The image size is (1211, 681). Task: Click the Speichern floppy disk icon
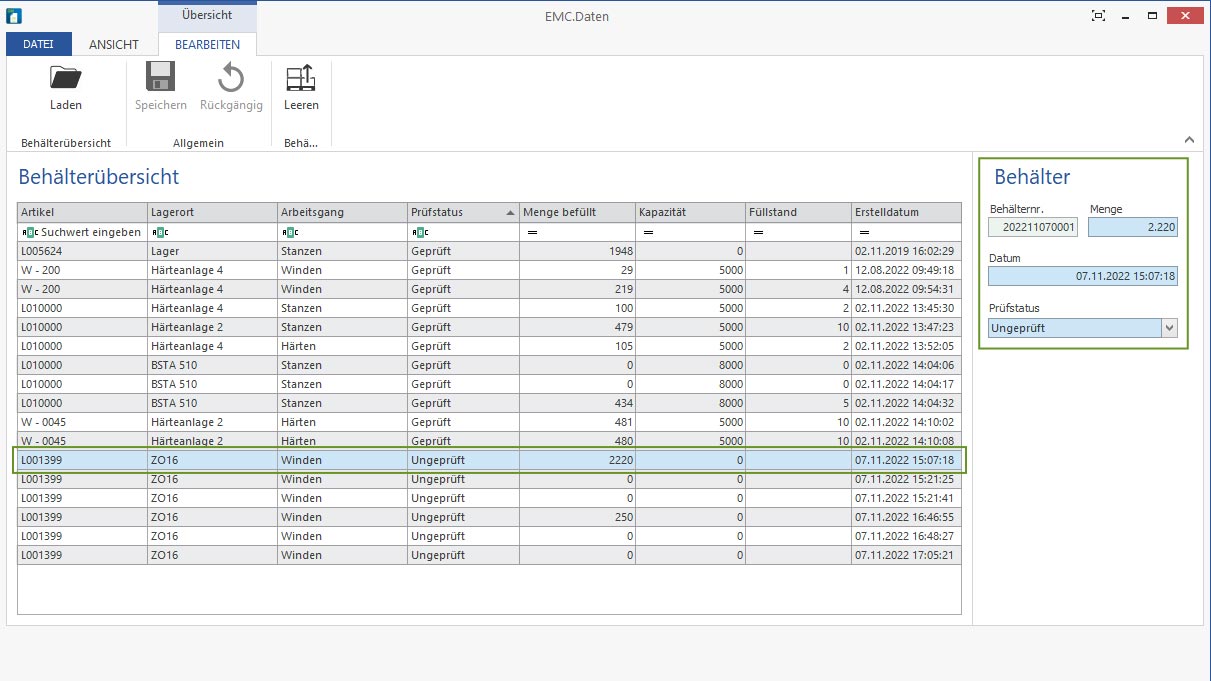(x=160, y=78)
